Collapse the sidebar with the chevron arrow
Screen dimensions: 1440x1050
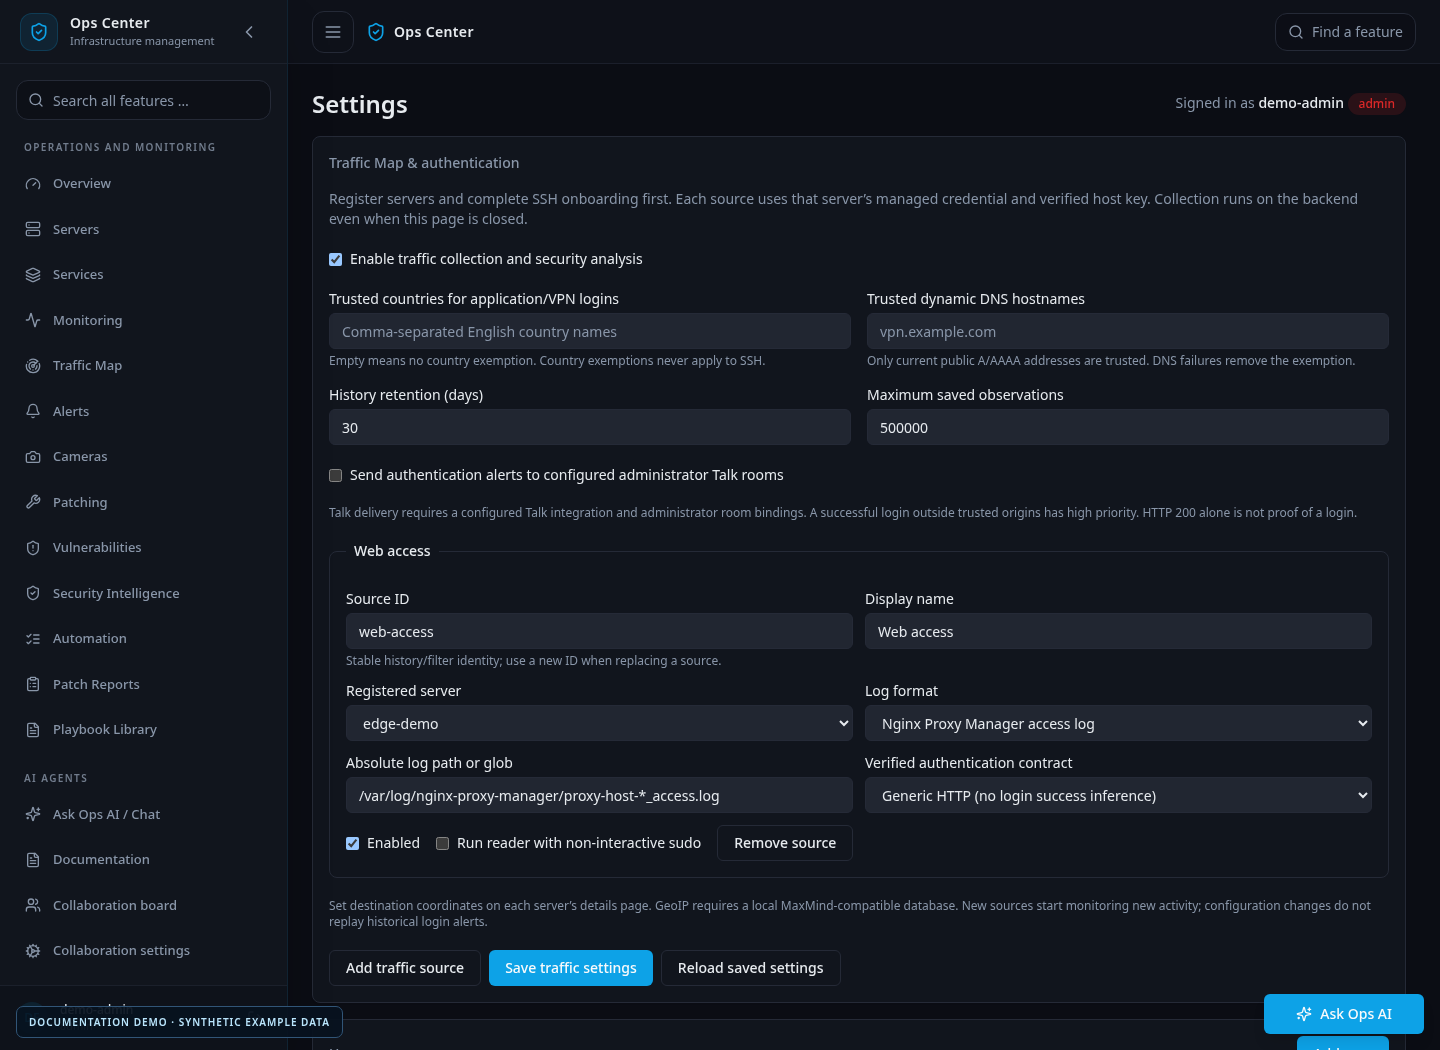249,32
